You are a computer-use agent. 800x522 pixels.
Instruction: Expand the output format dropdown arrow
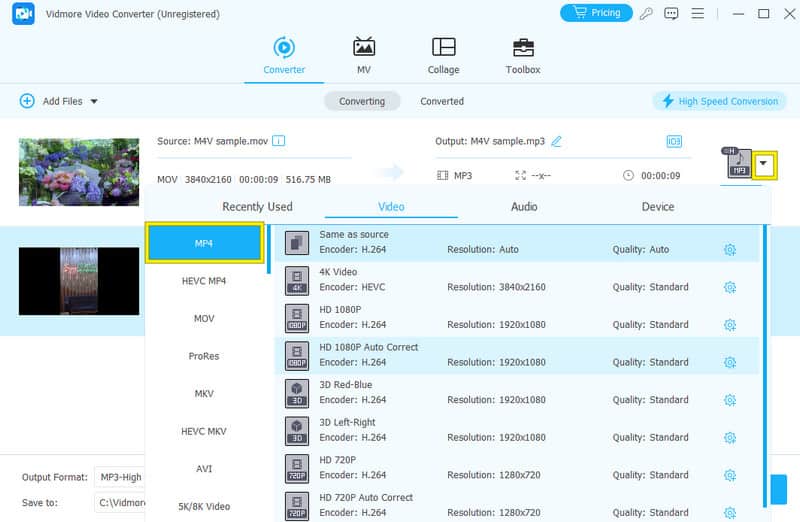764,163
